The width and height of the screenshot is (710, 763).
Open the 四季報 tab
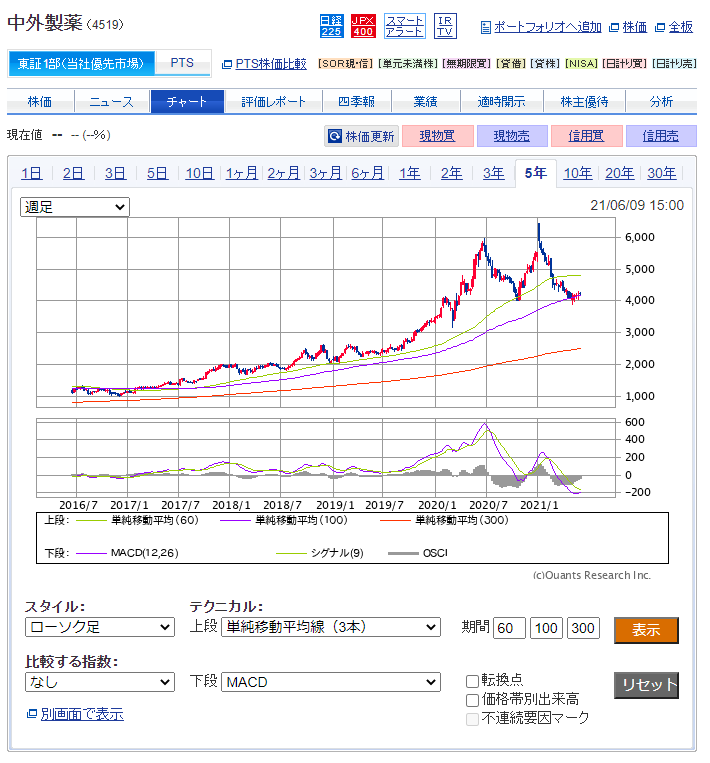click(357, 101)
